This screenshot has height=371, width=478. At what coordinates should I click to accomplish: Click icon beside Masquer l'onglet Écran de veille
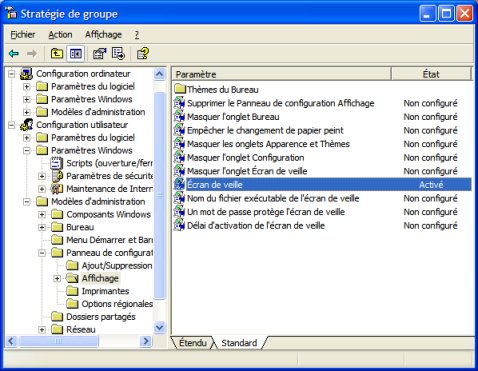[180, 171]
